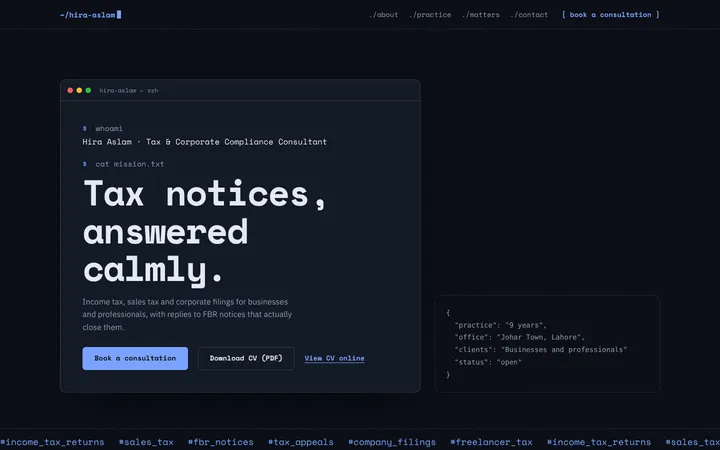Open the ./contact nav link
Screen dimensions: 720x450
tap(529, 15)
